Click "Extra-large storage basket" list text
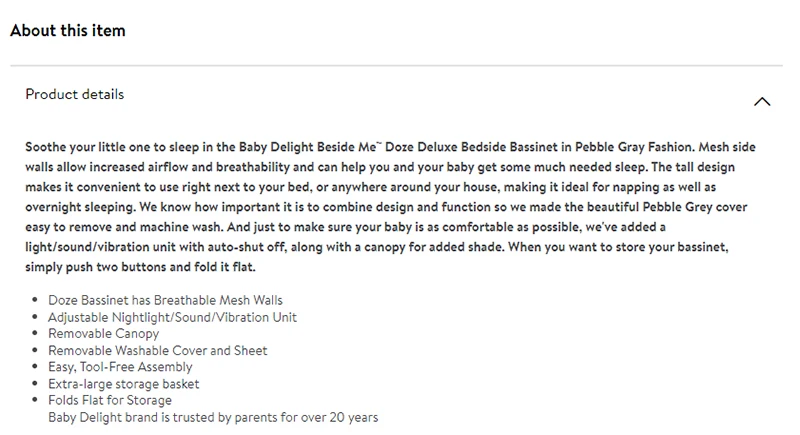This screenshot has width=800, height=435. [x=124, y=384]
